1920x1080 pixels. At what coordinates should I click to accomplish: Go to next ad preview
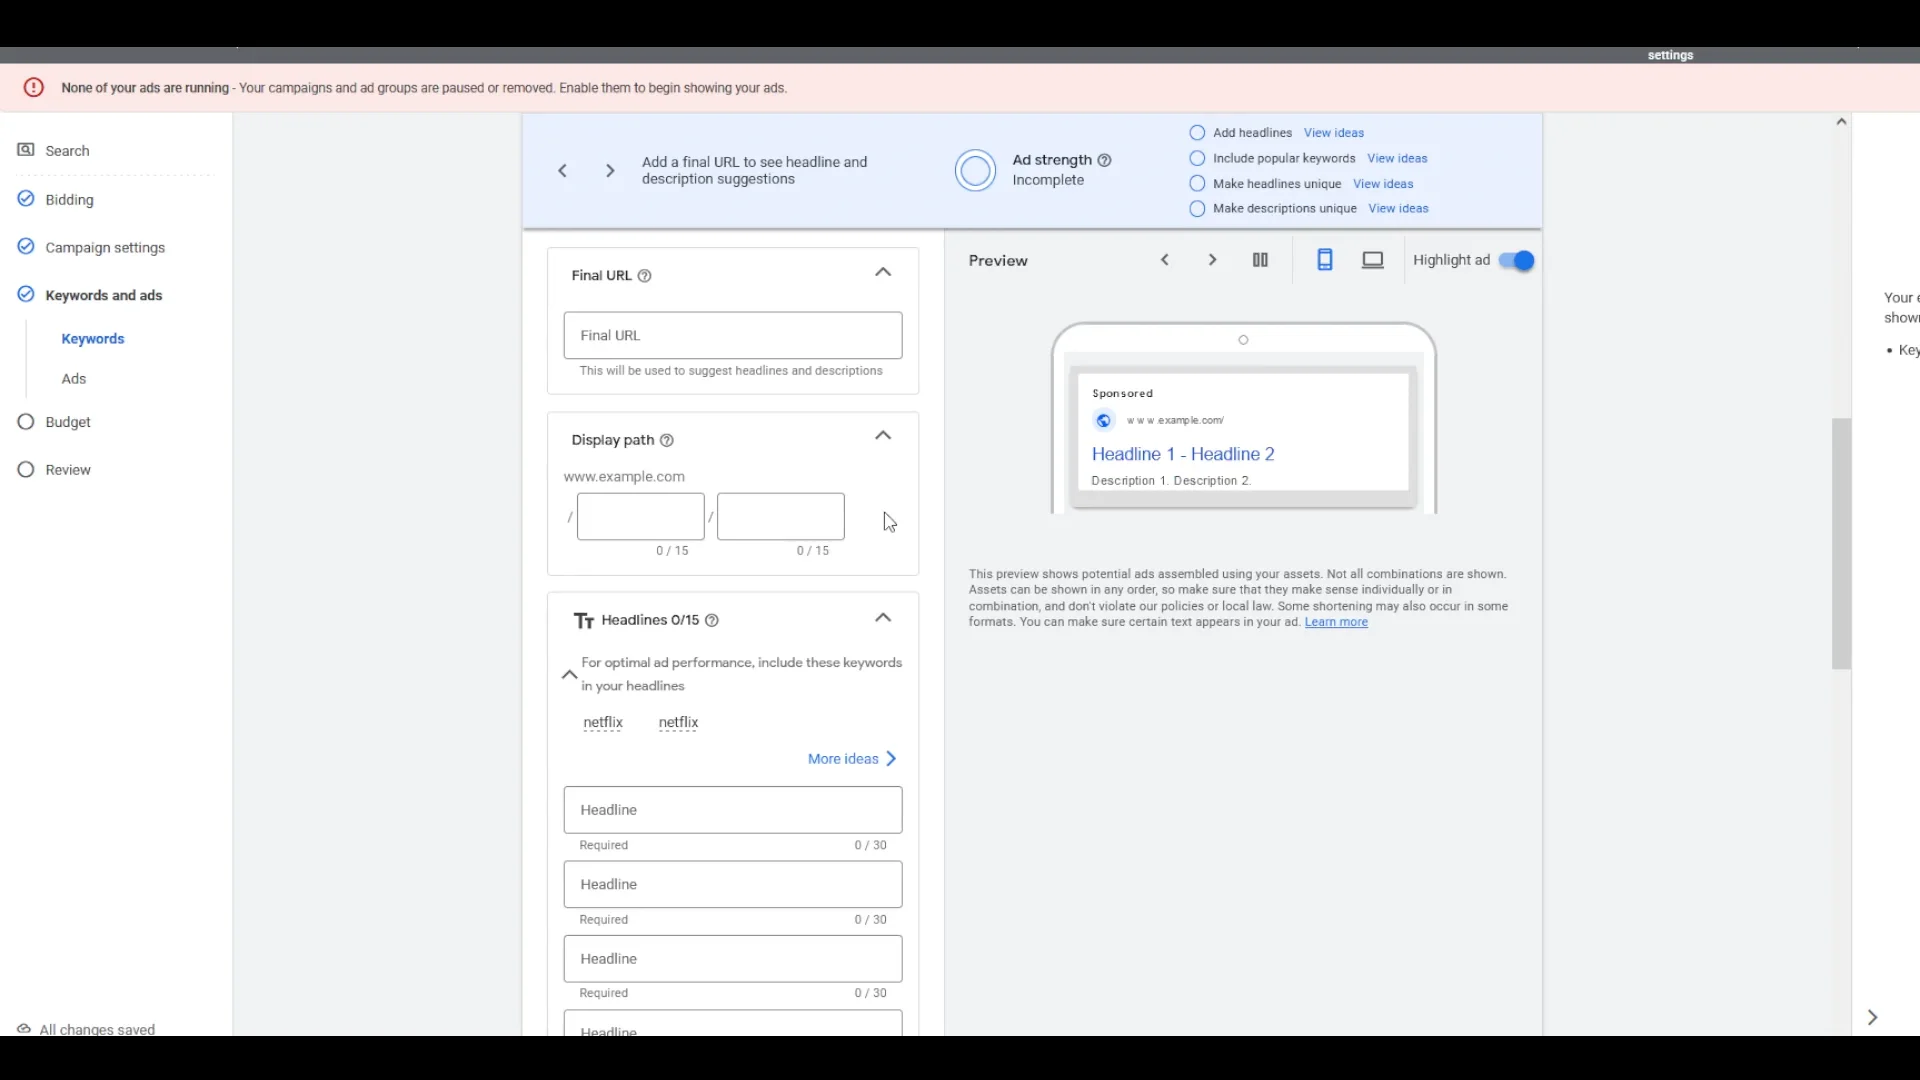pos(1212,260)
